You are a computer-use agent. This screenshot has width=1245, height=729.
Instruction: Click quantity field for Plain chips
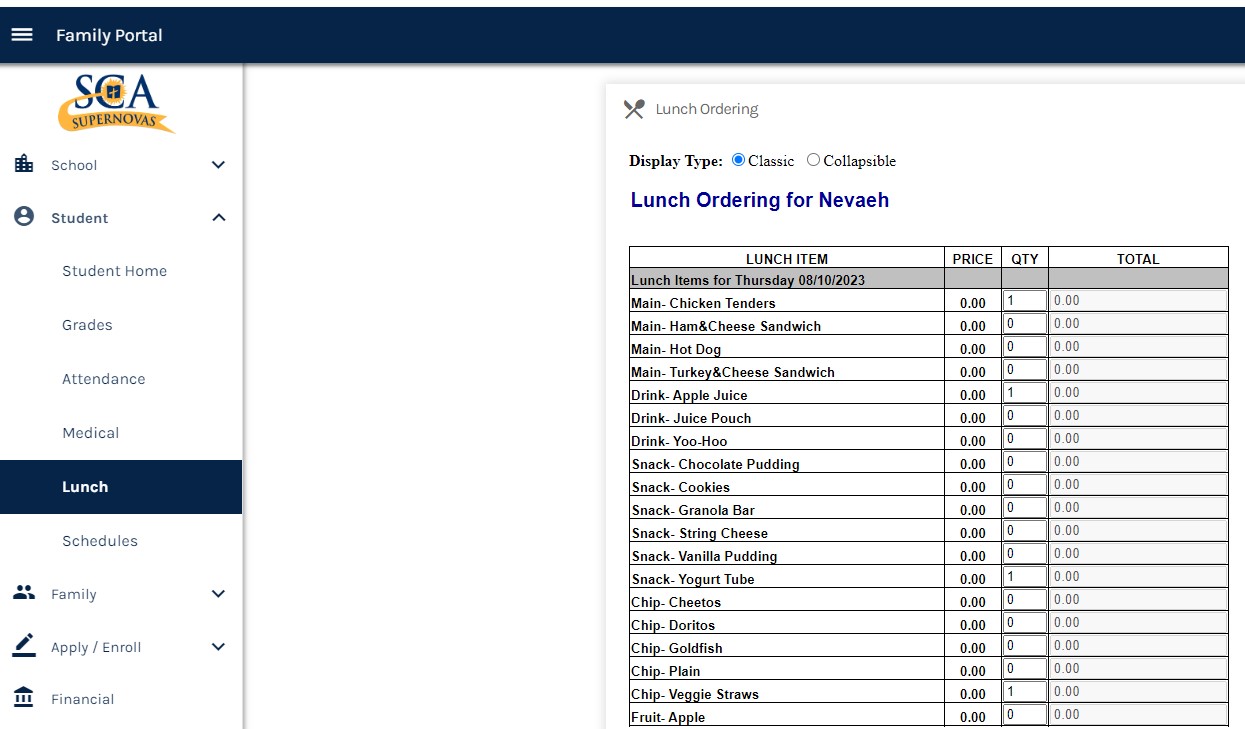pos(1025,668)
